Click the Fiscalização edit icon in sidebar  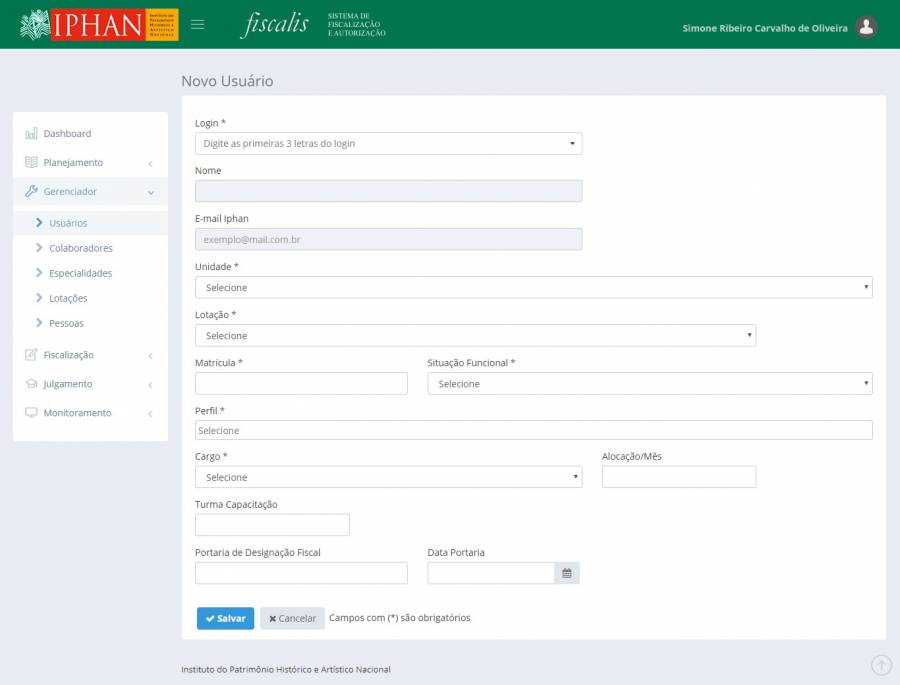coord(31,355)
